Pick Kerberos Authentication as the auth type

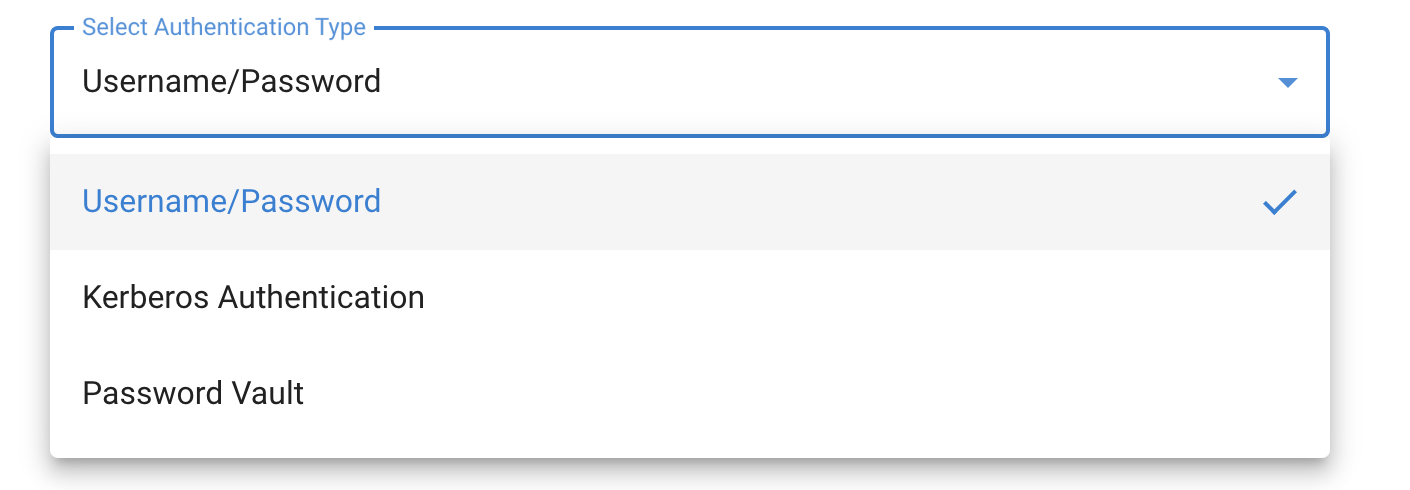[253, 298]
